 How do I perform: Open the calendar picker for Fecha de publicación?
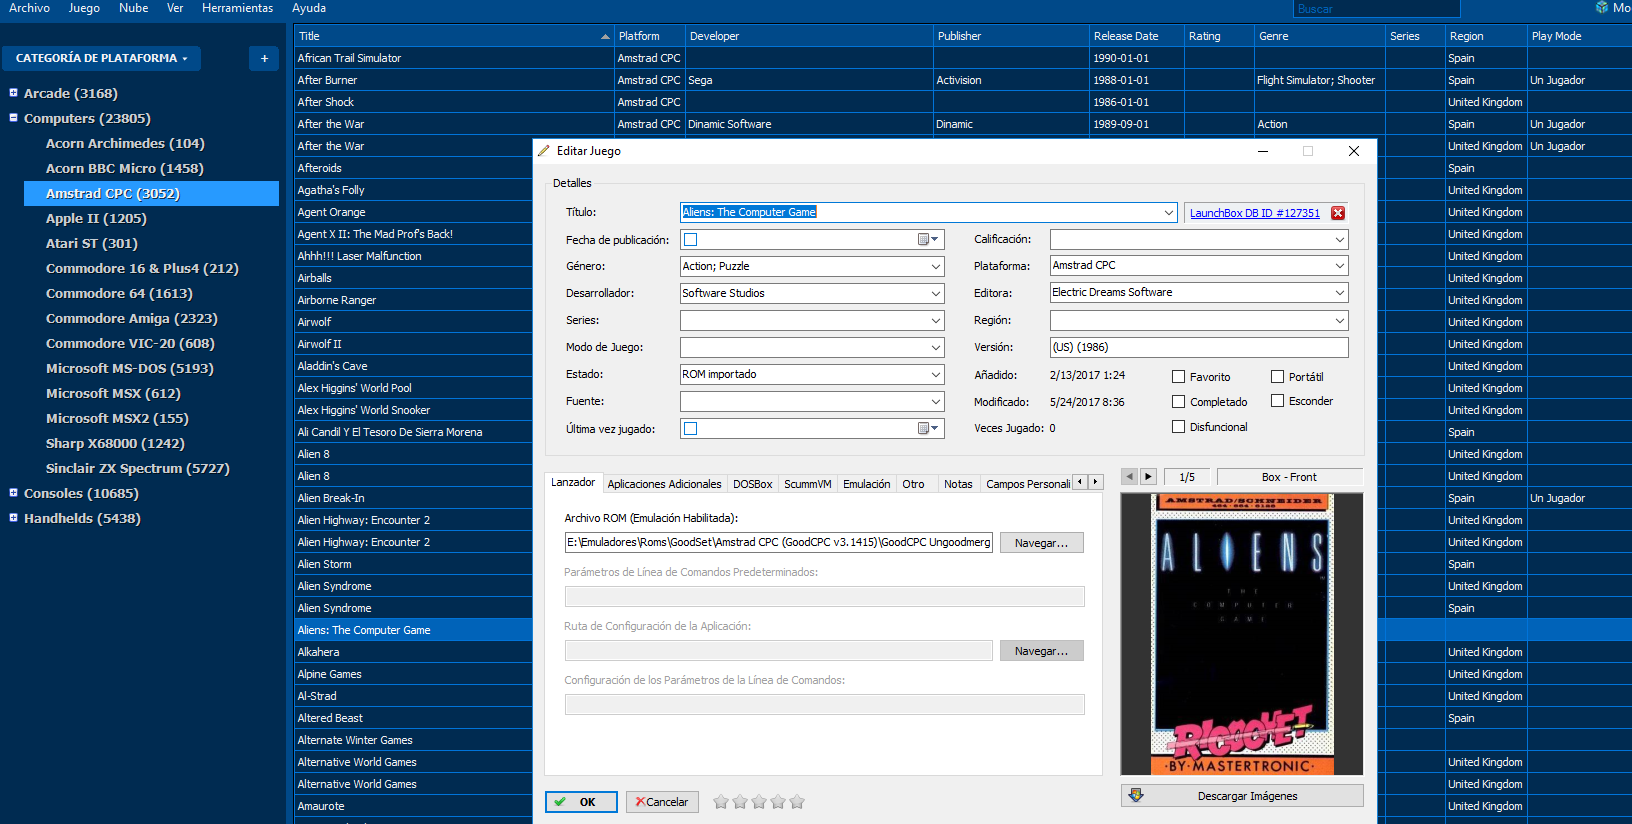click(x=928, y=240)
